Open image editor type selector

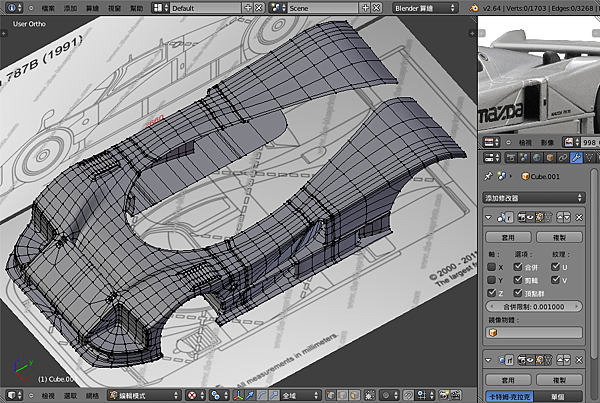(491, 142)
